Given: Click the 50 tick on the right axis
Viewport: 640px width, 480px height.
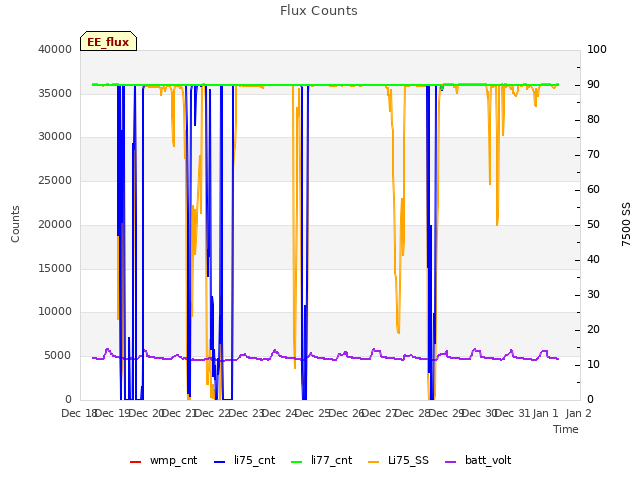Looking at the screenshot, I should (593, 224).
